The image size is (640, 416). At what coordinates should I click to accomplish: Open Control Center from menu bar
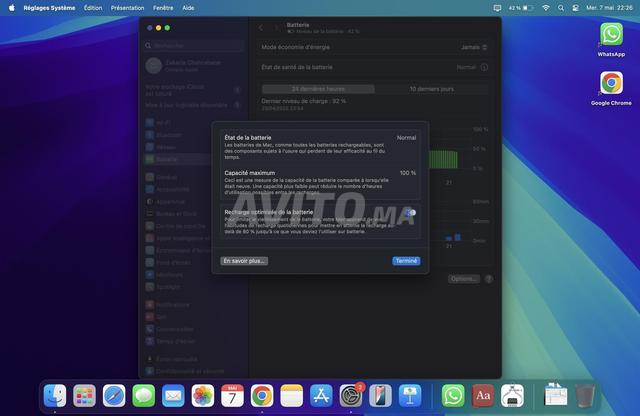tap(575, 7)
